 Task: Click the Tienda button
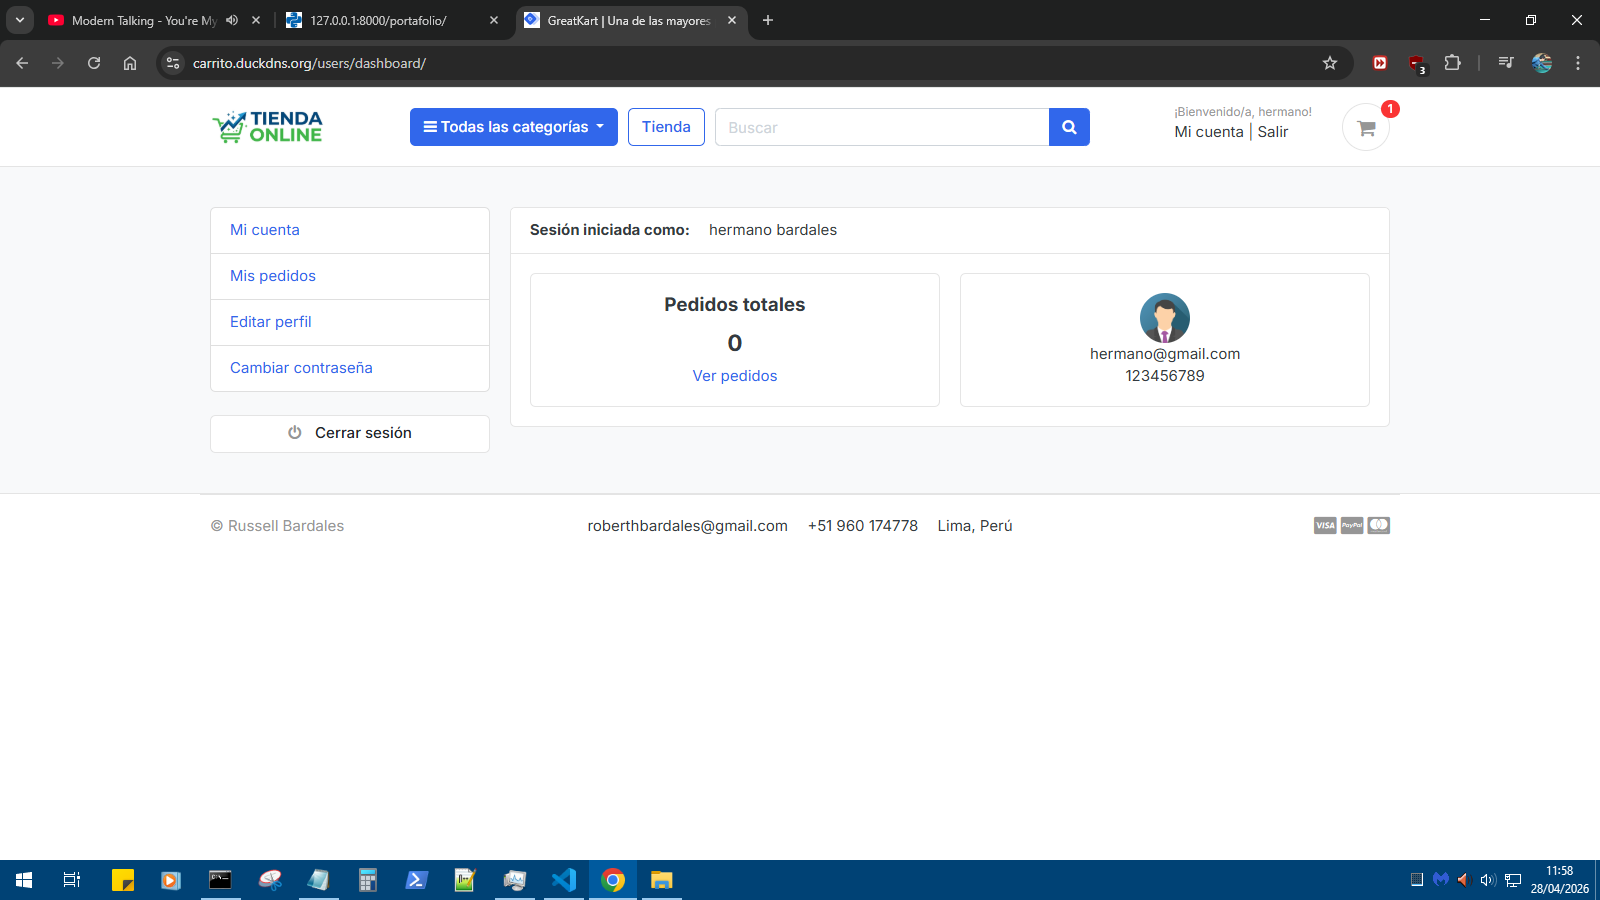(666, 127)
